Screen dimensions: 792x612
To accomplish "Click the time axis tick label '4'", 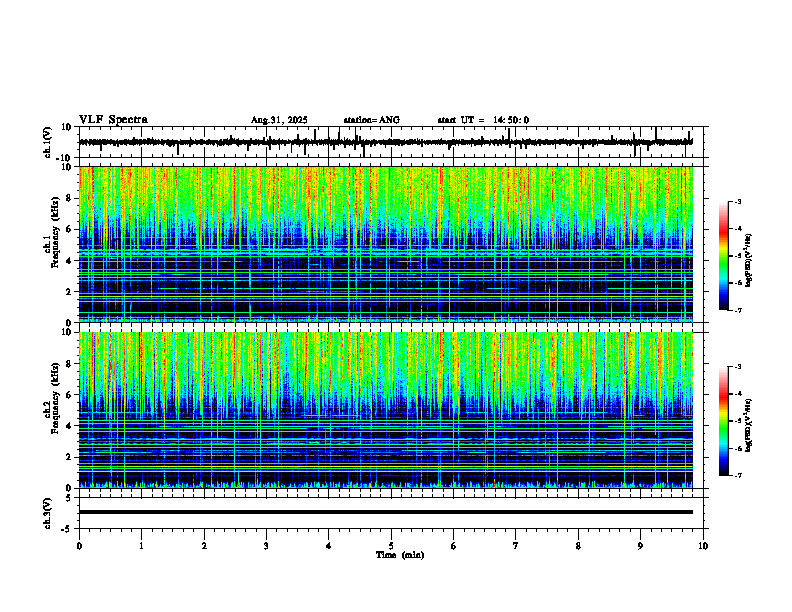I will (x=329, y=546).
